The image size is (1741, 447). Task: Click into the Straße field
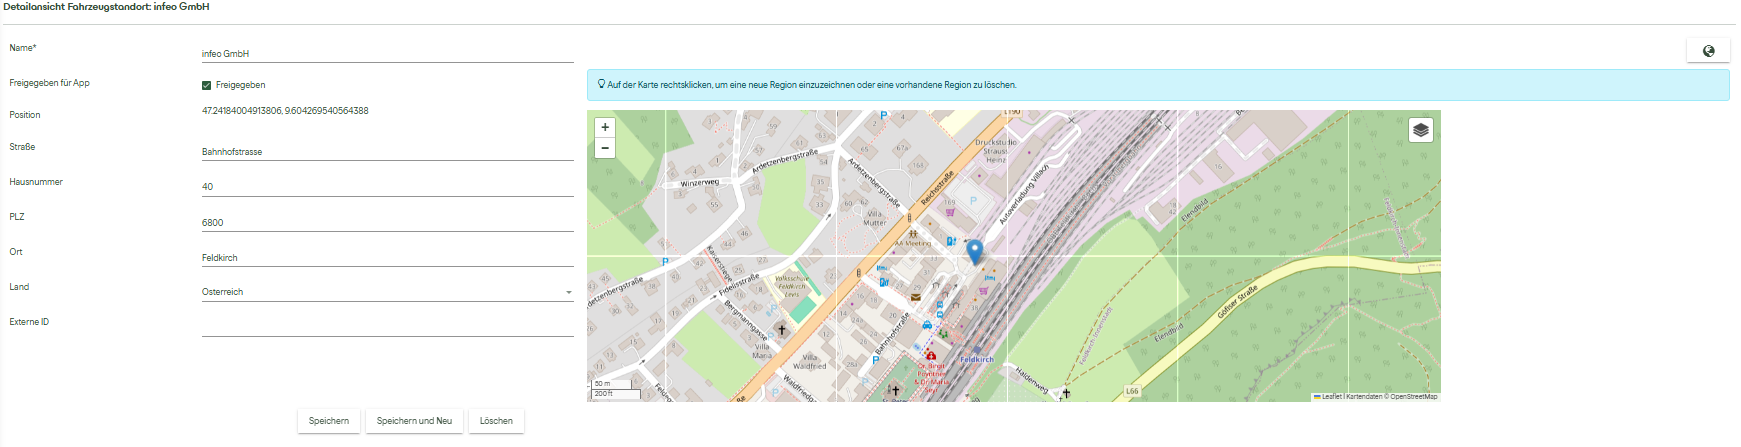[386, 152]
